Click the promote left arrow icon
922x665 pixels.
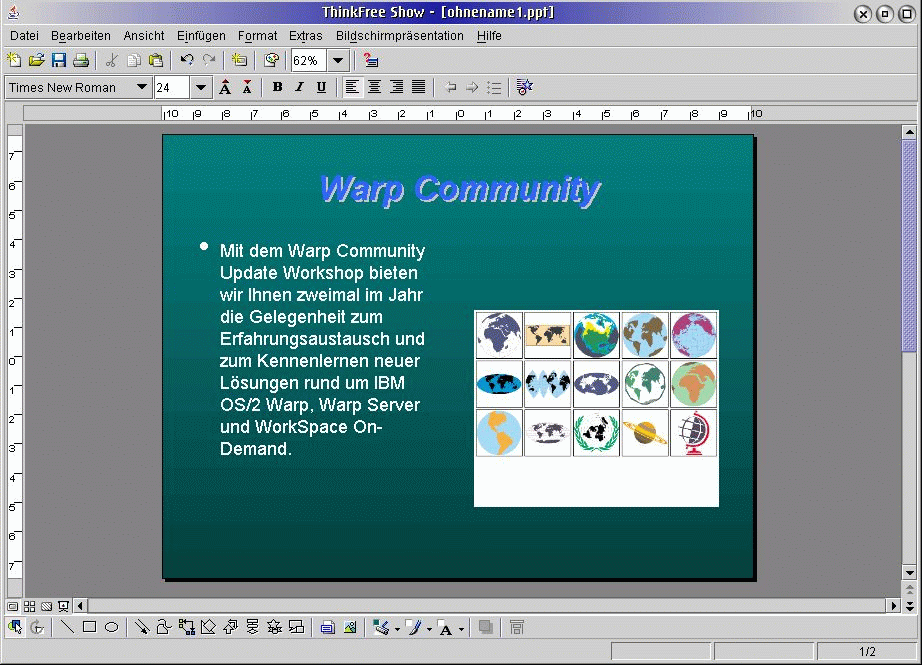point(450,88)
